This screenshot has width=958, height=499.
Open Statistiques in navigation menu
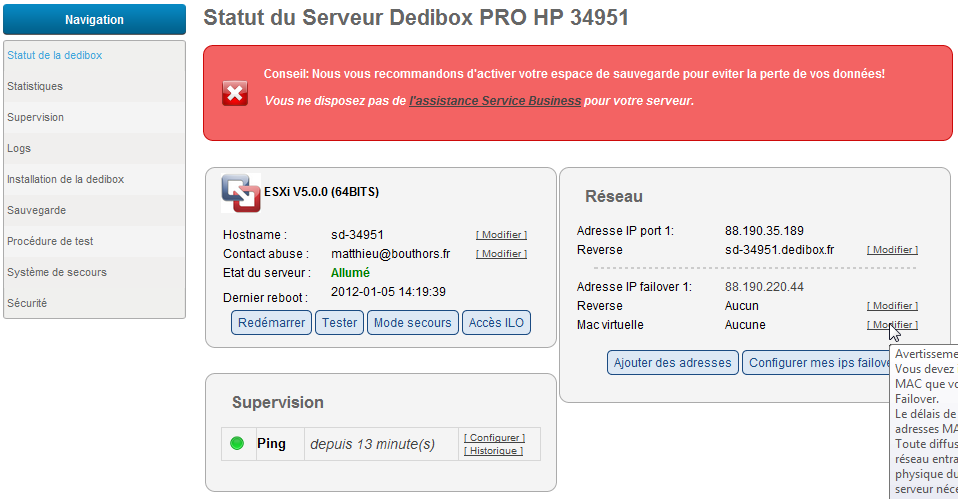[35, 86]
